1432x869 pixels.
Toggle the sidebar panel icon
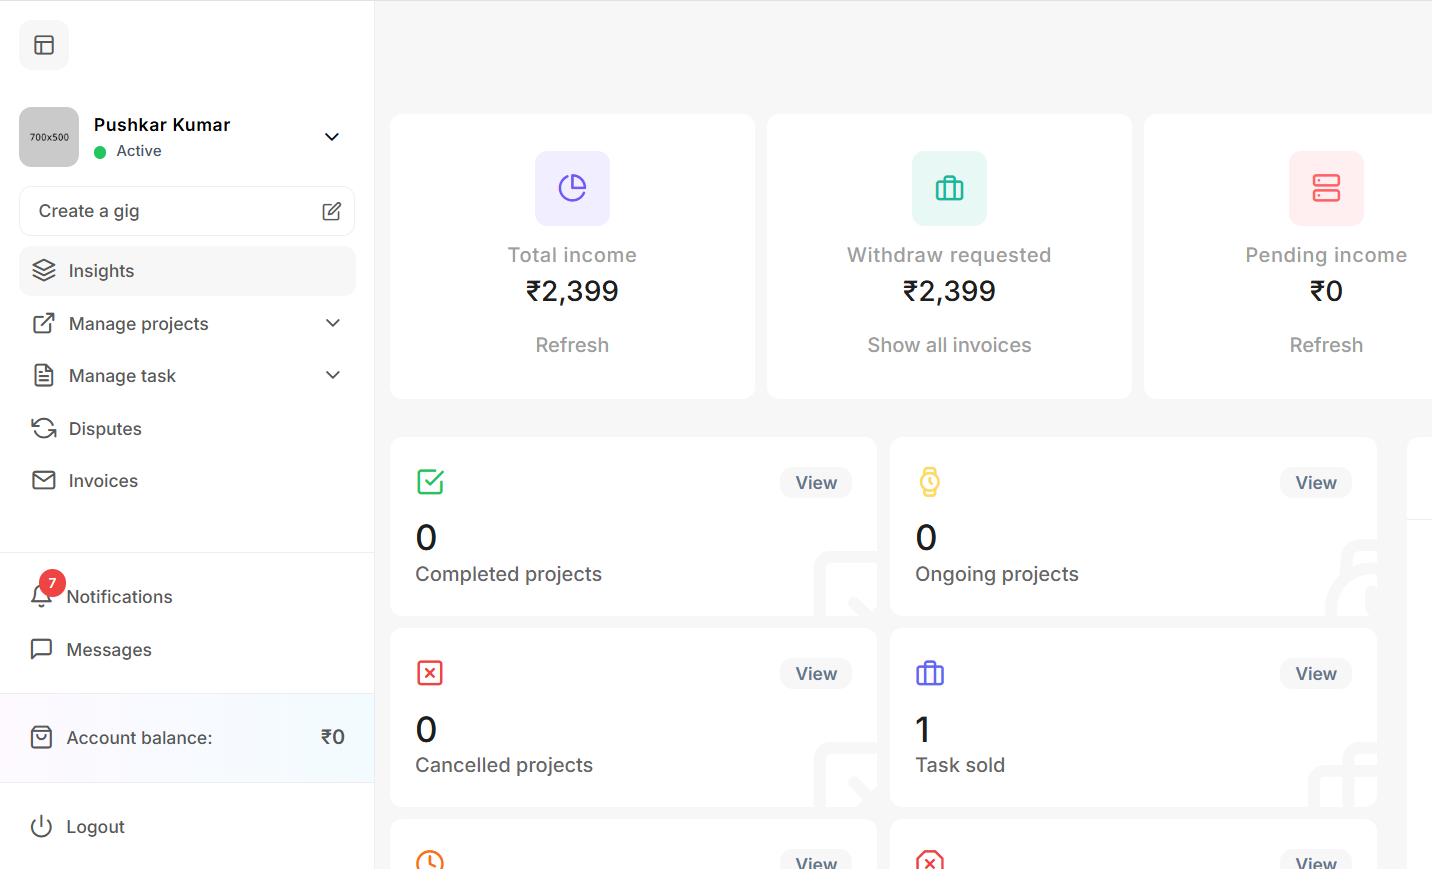tap(44, 45)
